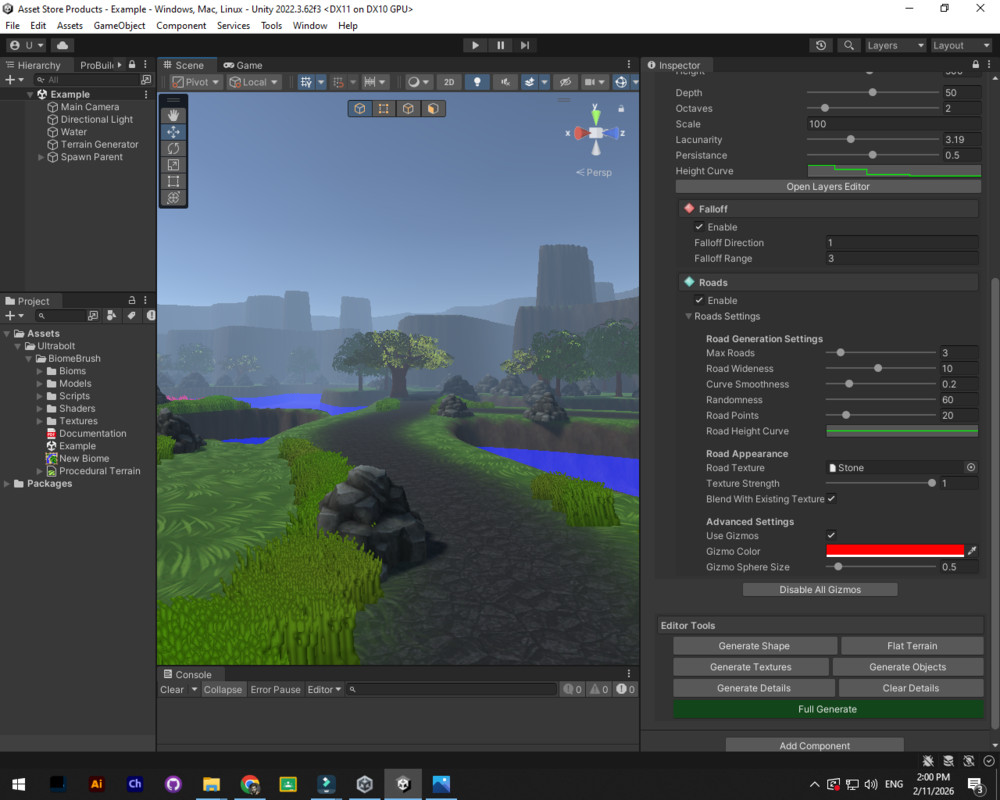Open the cloud services icon
Screen dimensions: 1000x800
[62, 45]
